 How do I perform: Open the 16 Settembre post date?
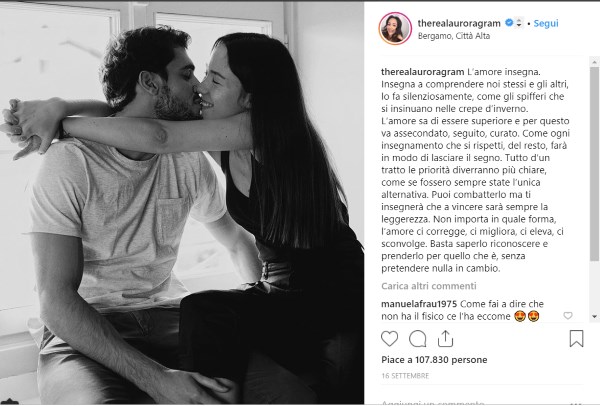(405, 376)
